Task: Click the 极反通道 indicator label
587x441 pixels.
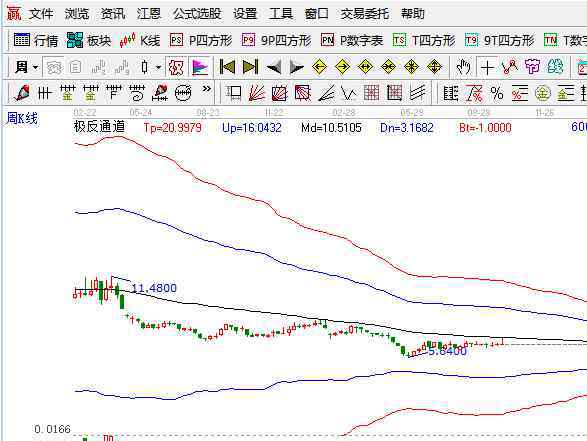Action: (x=99, y=127)
